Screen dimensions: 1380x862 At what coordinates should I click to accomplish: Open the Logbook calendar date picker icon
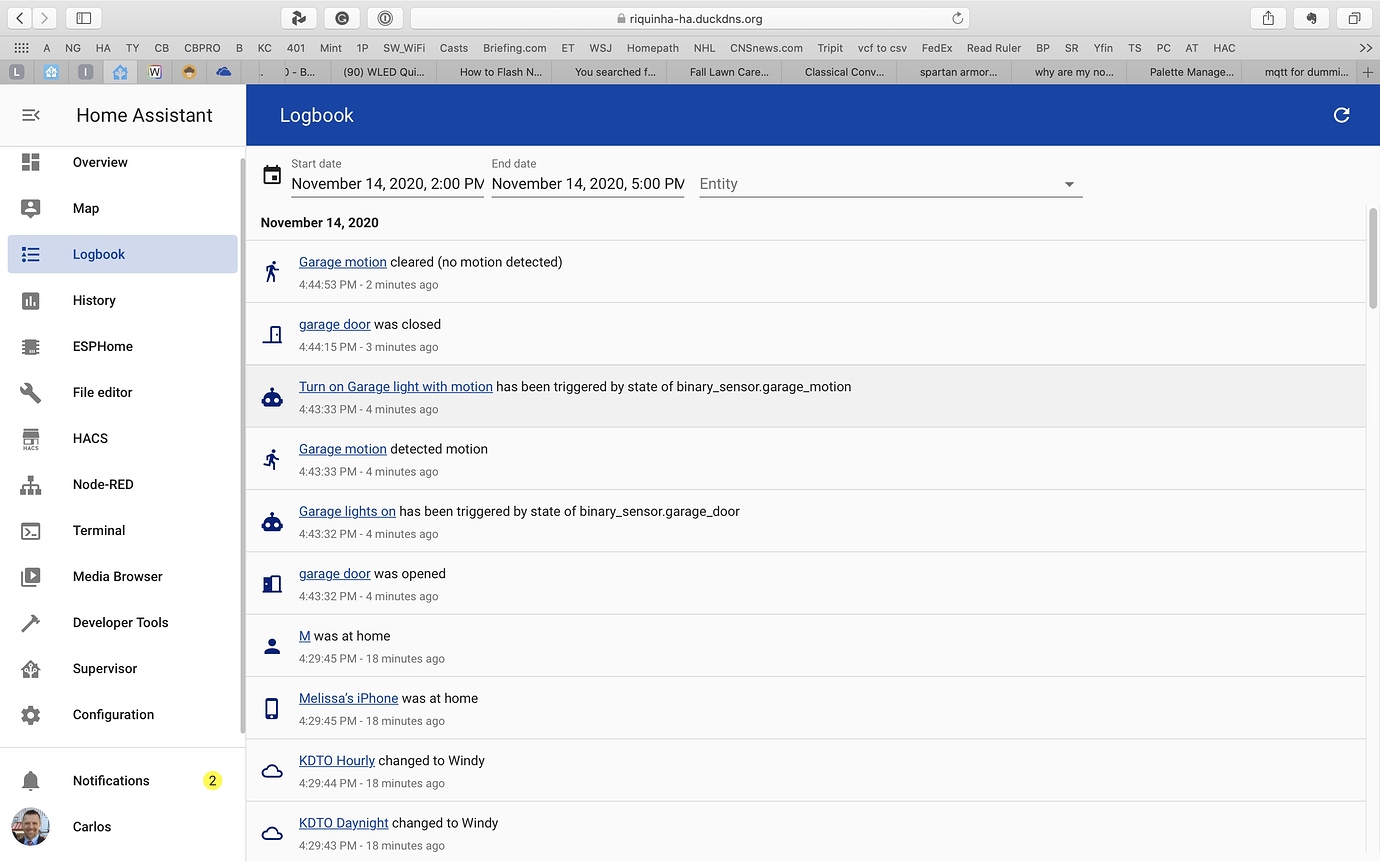pos(271,174)
